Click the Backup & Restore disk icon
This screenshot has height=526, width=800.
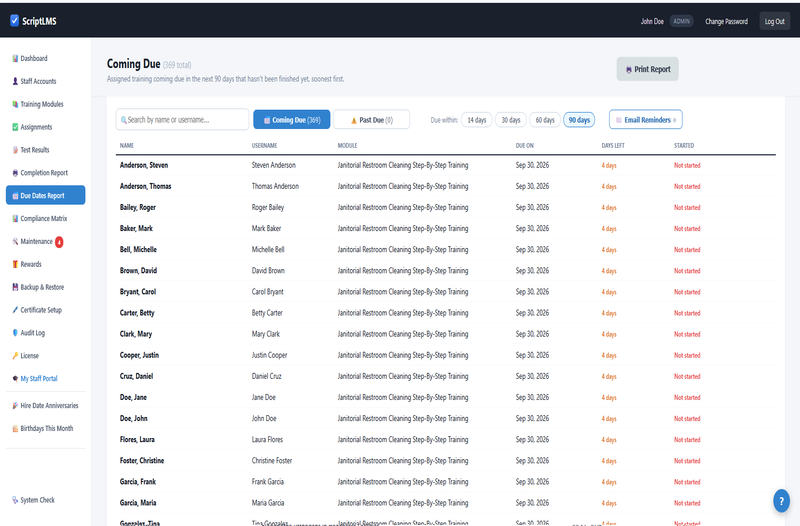(15, 287)
